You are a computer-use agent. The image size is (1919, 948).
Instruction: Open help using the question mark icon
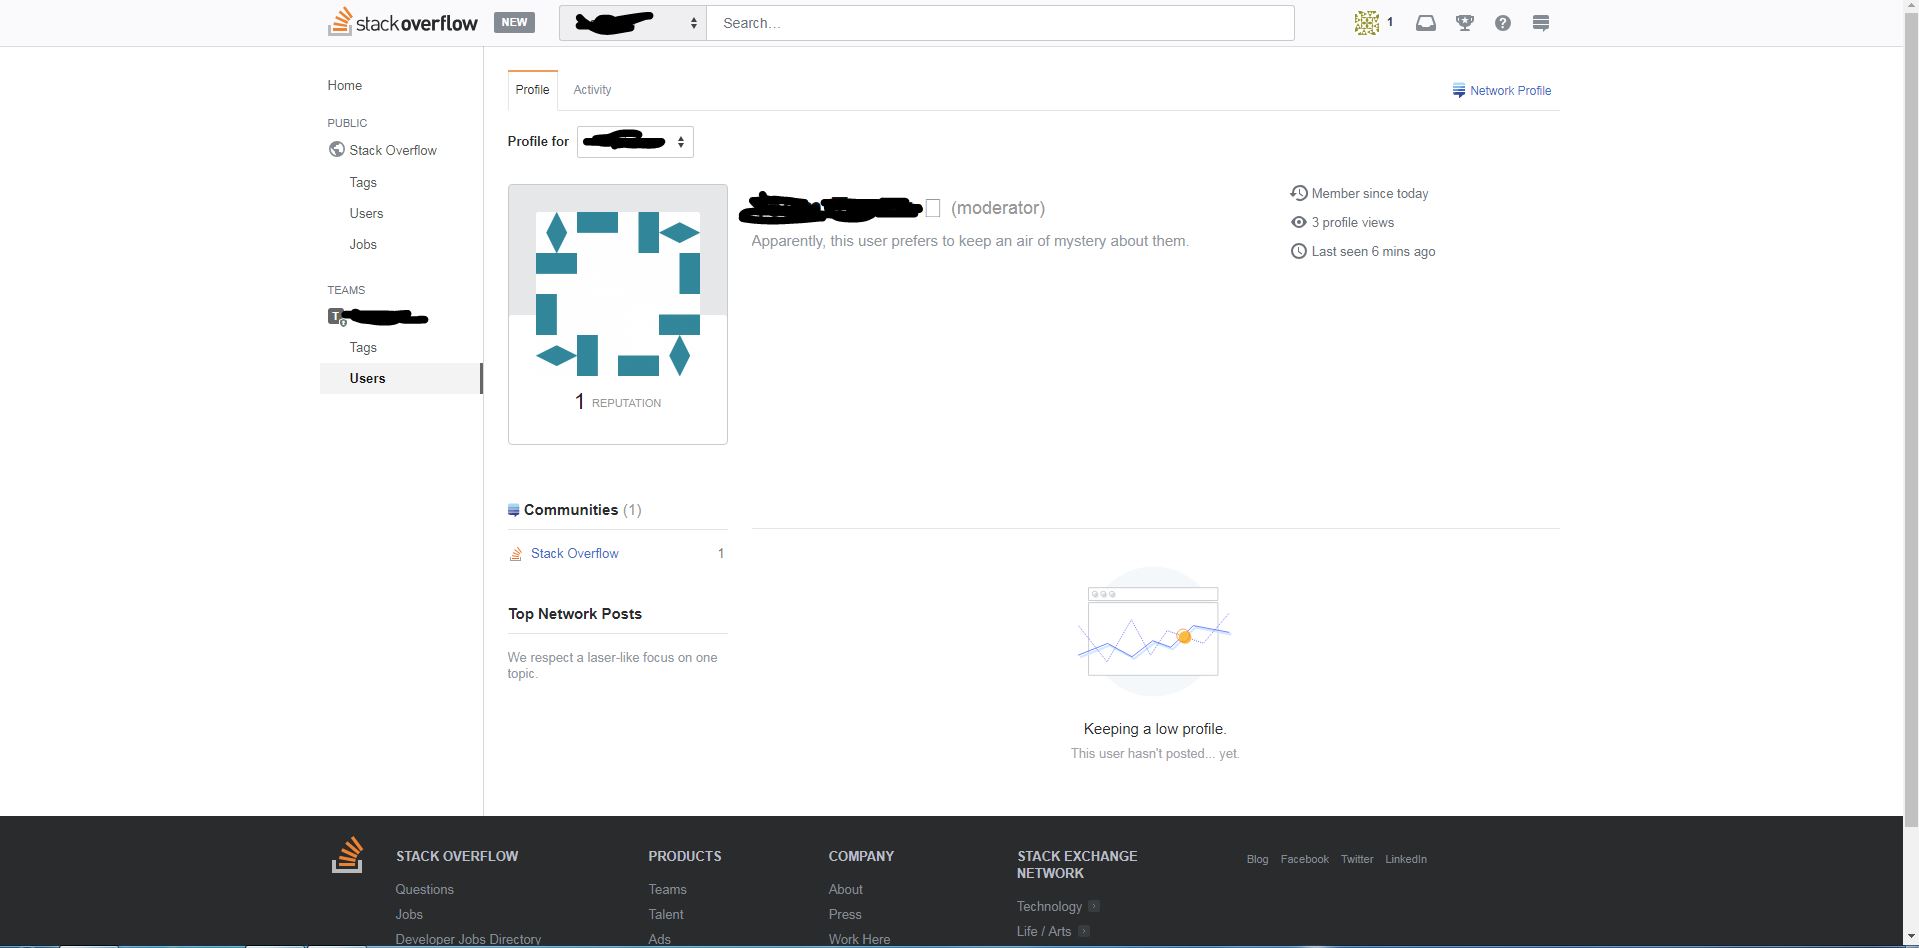click(x=1501, y=22)
